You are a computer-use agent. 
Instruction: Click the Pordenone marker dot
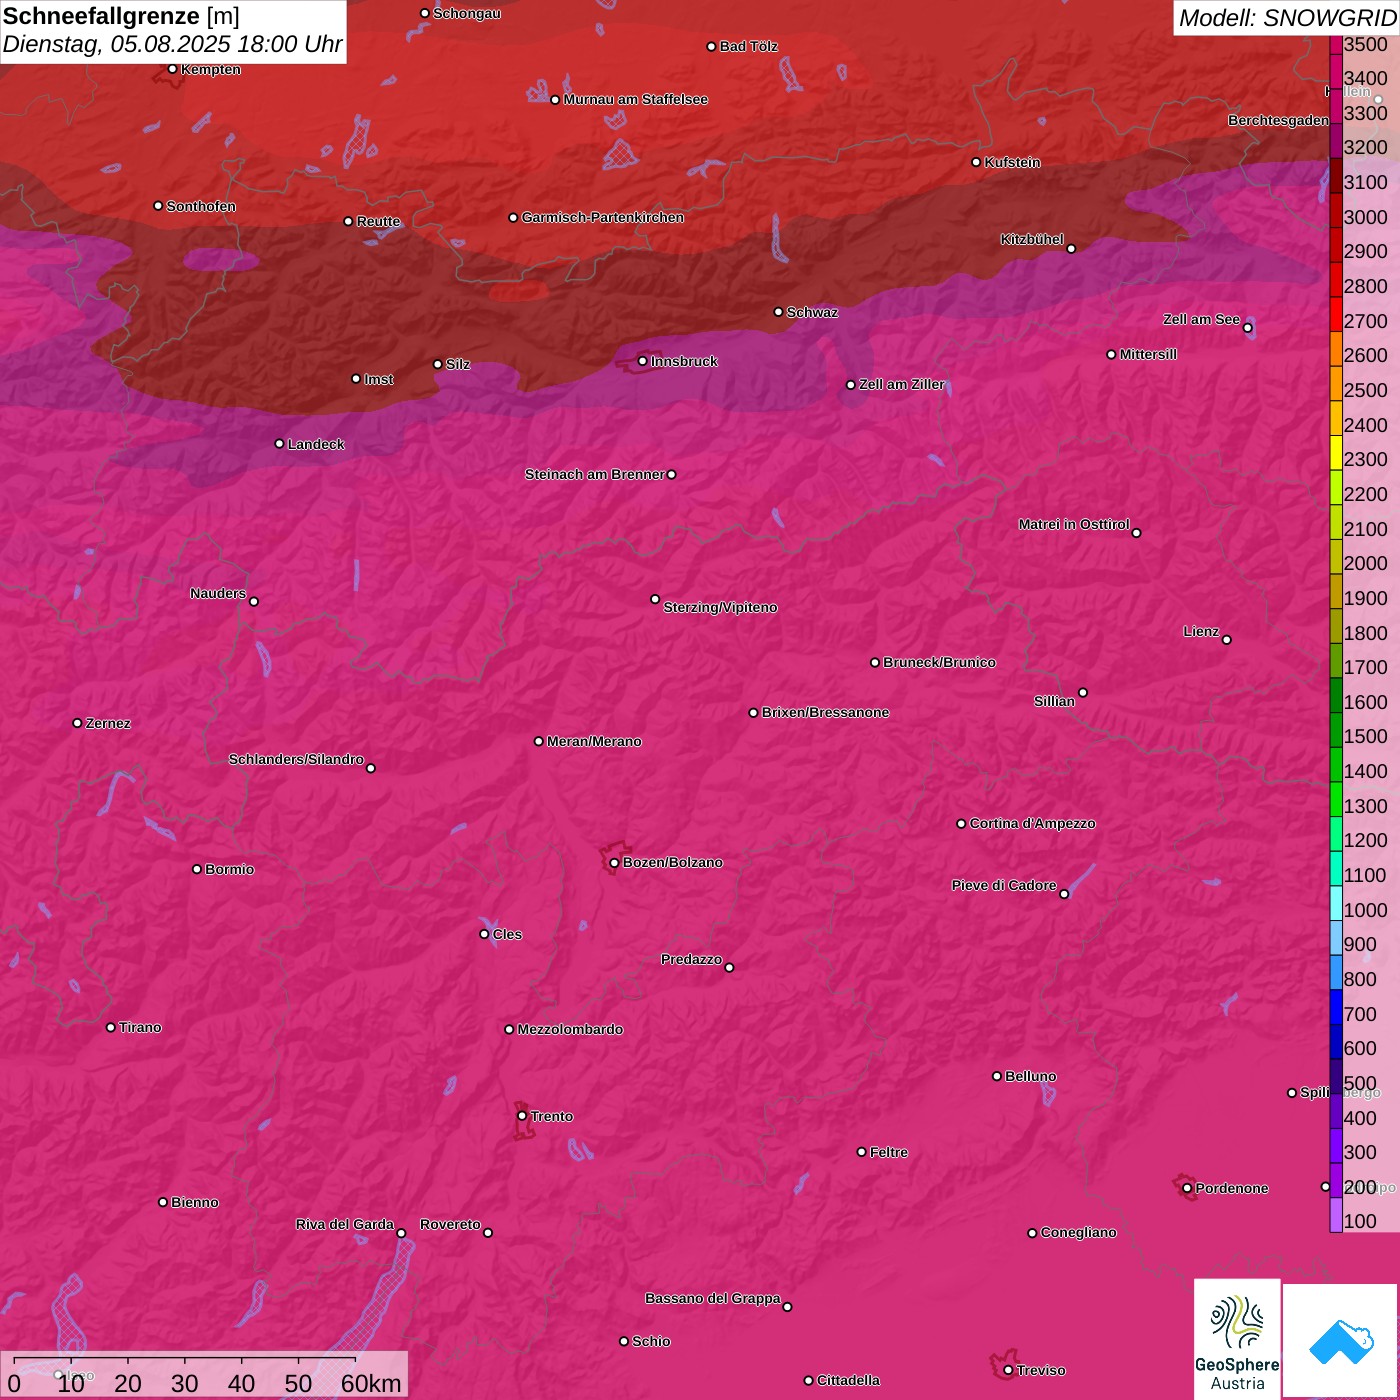coord(1187,1188)
